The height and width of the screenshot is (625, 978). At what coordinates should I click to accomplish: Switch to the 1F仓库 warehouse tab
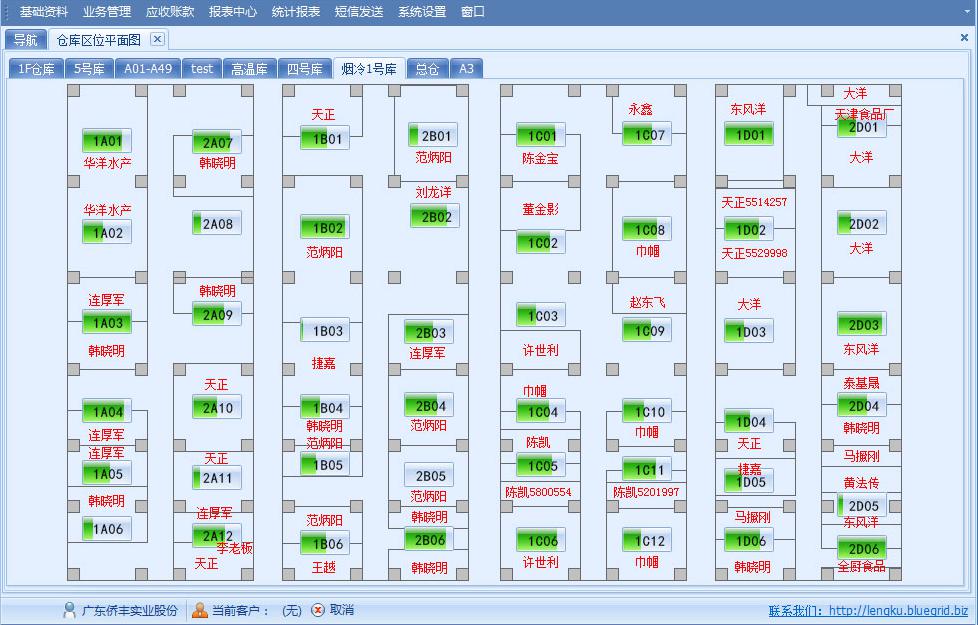[36, 69]
